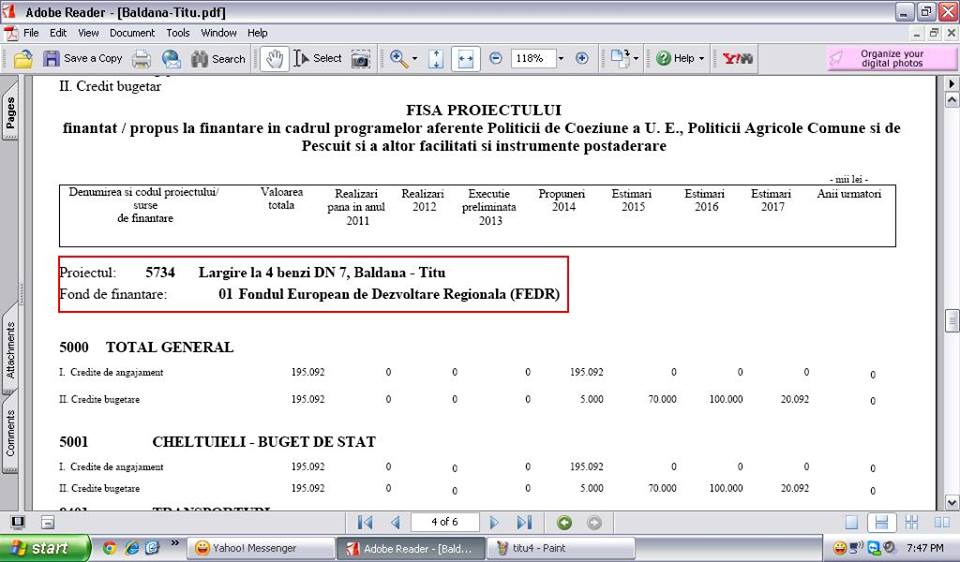Switch to continuous page layout
Screen dimensions: 960x562
click(x=881, y=522)
